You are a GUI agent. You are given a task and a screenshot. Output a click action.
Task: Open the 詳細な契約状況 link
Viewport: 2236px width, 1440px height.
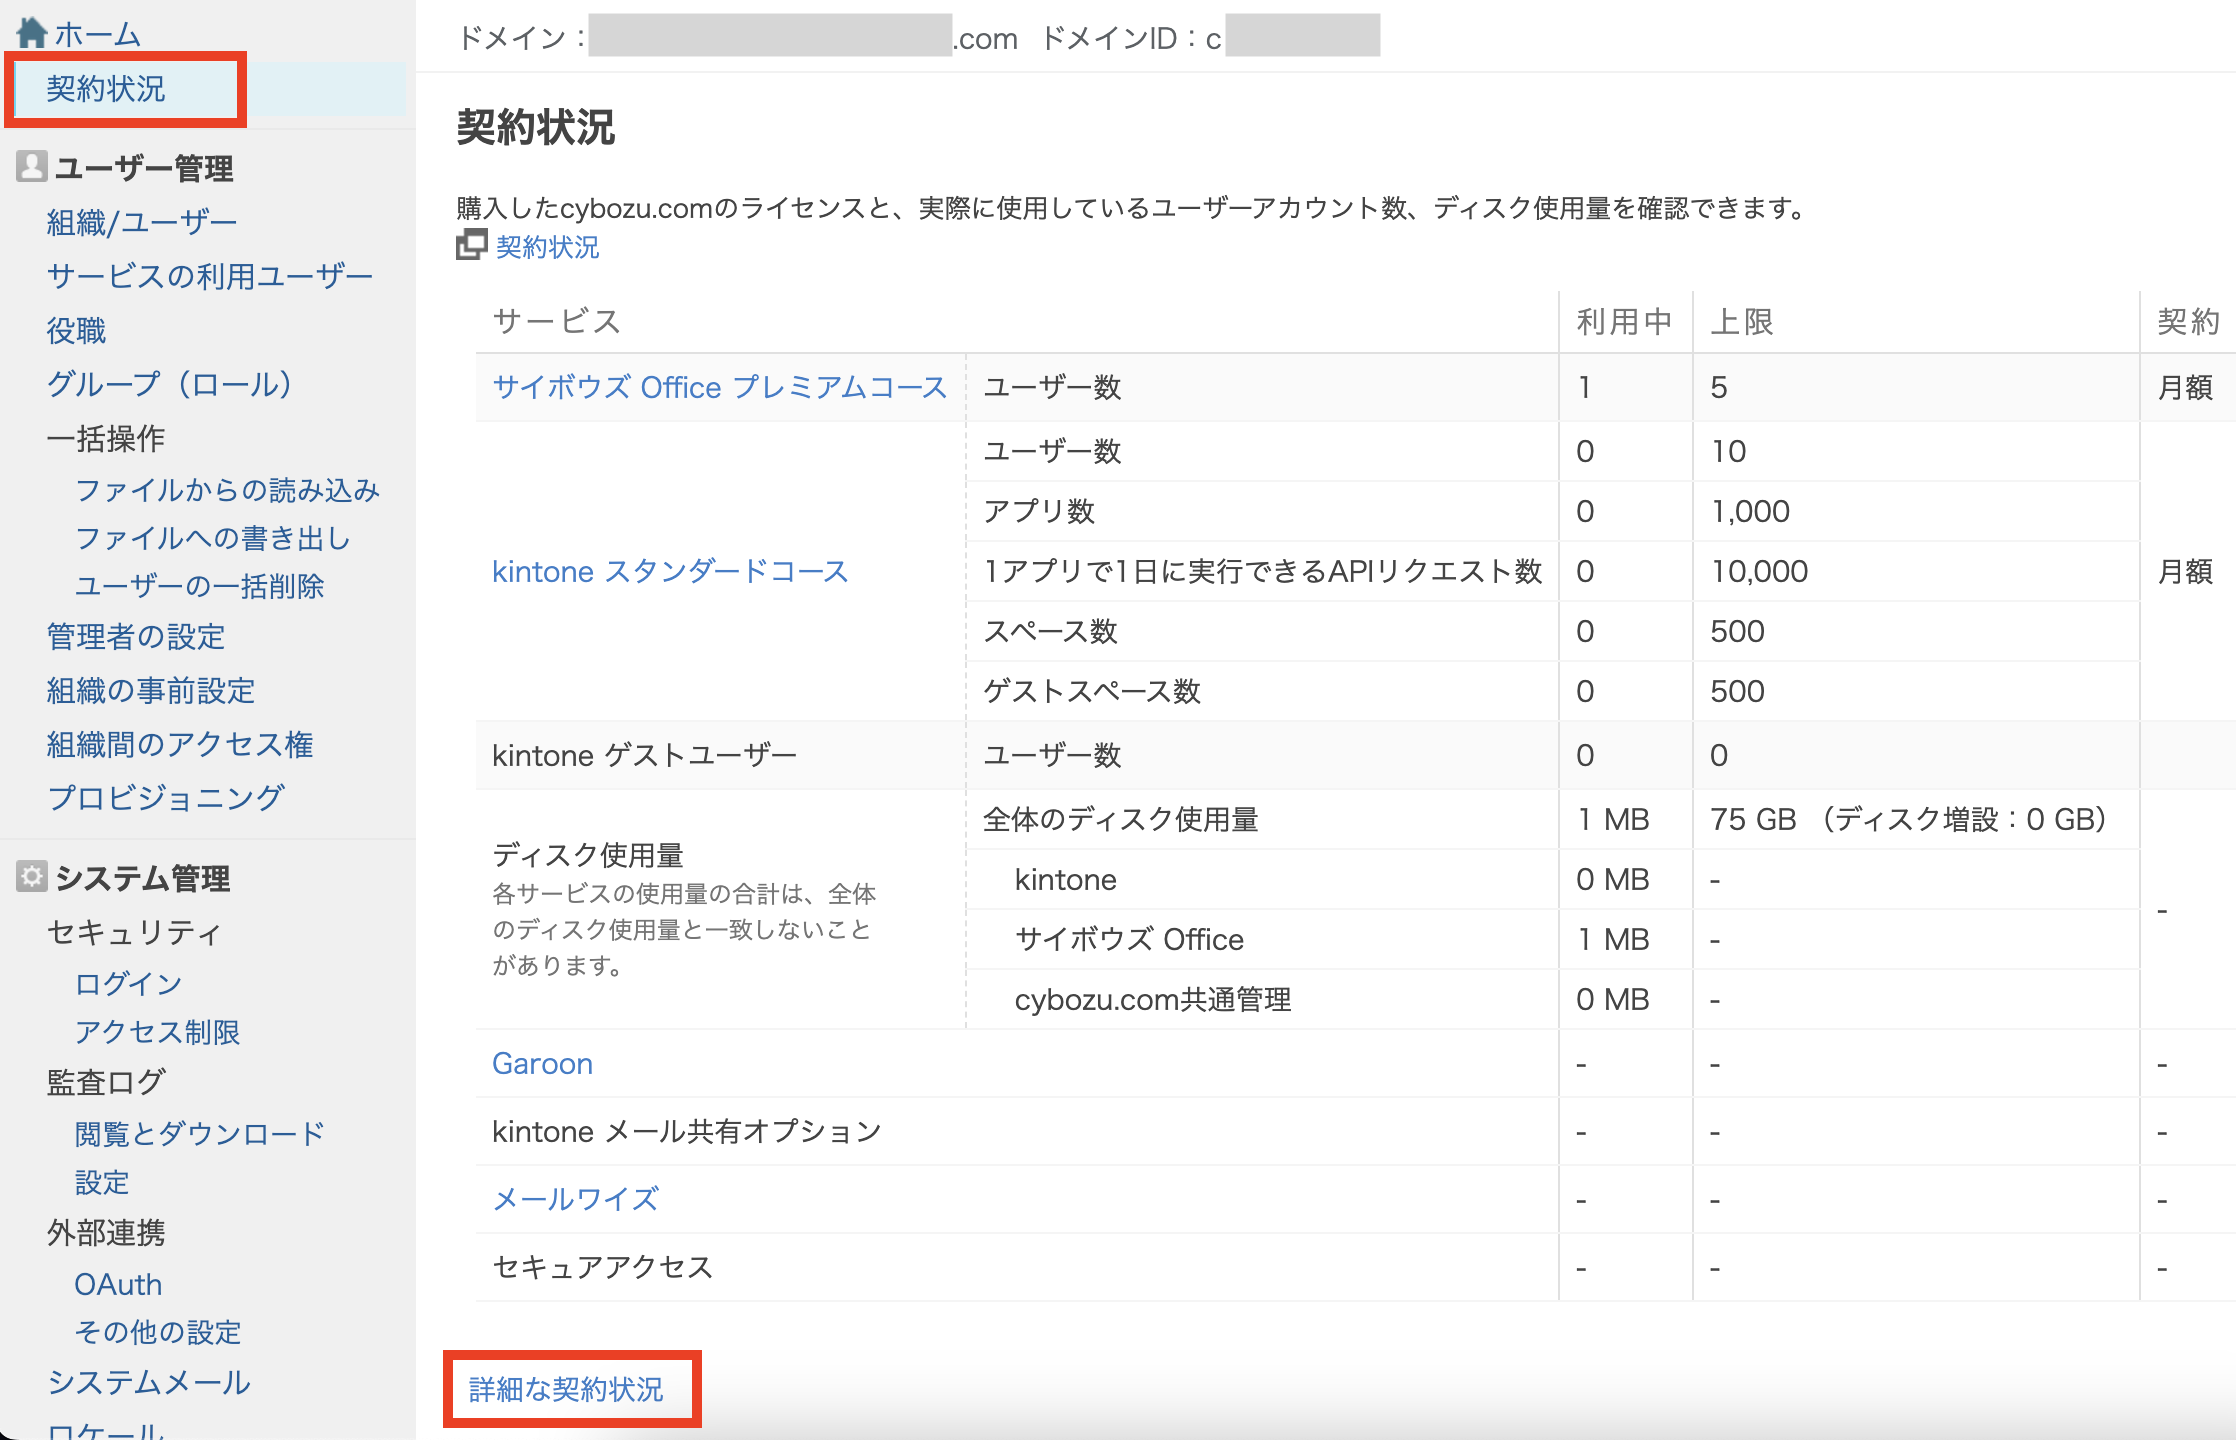566,1388
